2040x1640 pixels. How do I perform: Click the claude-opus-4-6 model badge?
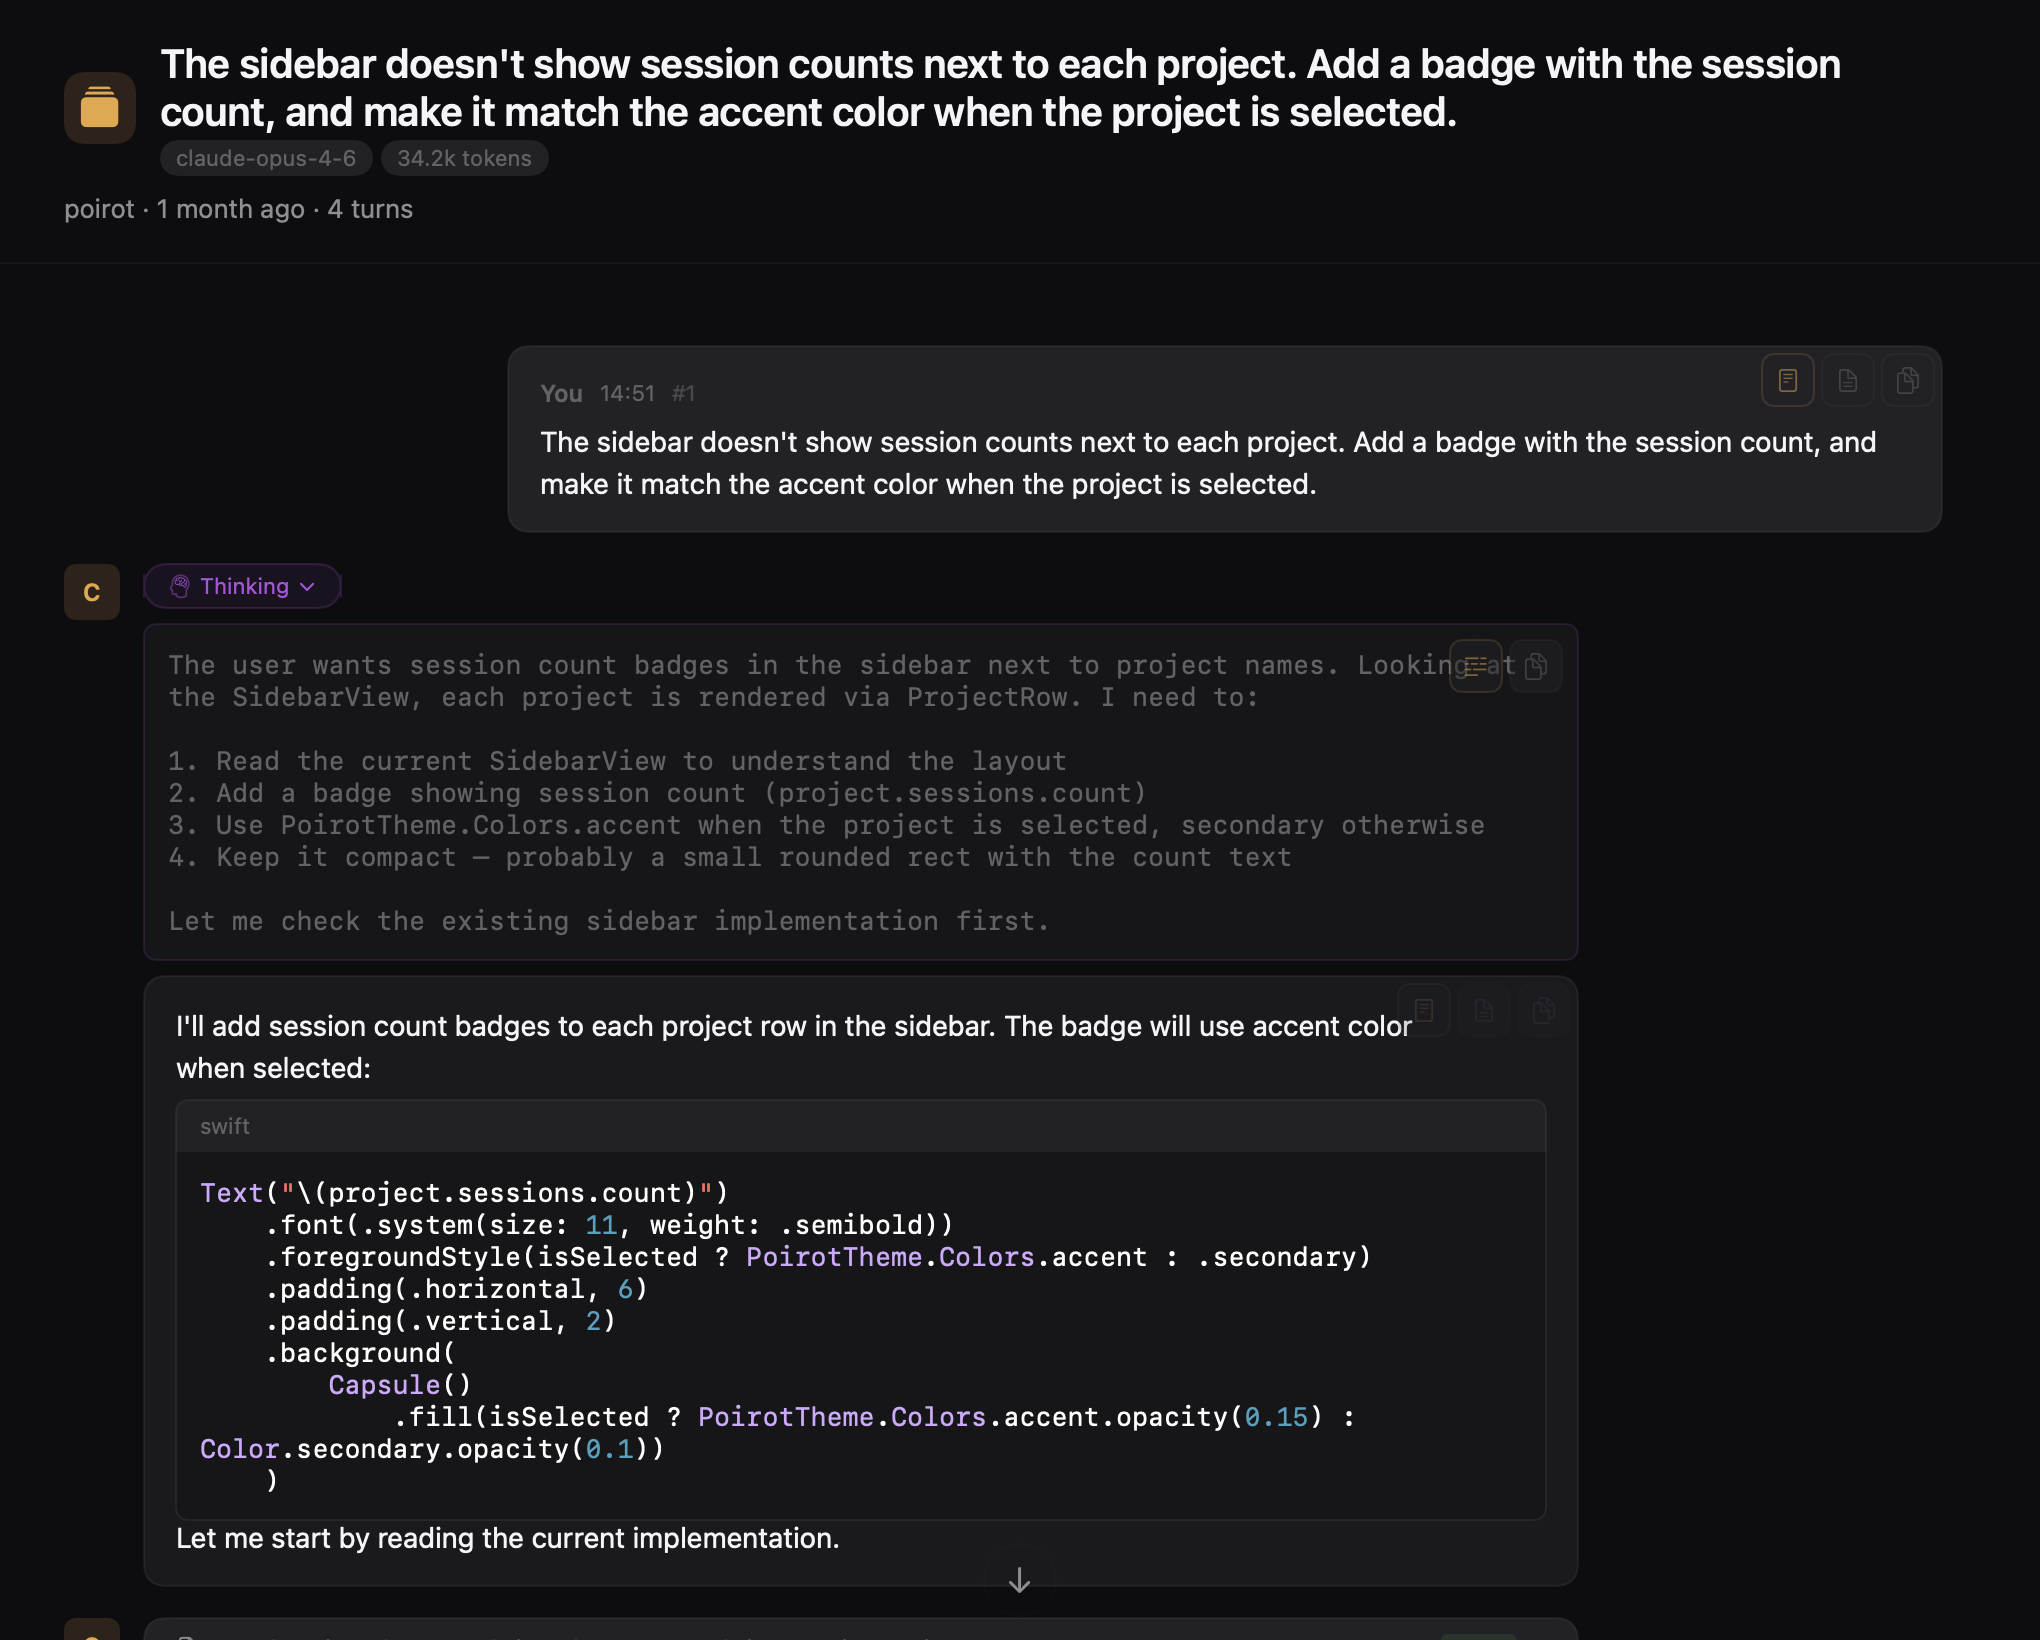pyautogui.click(x=265, y=157)
